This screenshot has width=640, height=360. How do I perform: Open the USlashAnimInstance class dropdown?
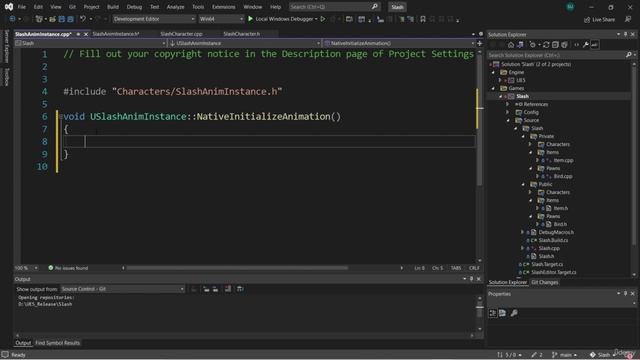click(x=244, y=43)
